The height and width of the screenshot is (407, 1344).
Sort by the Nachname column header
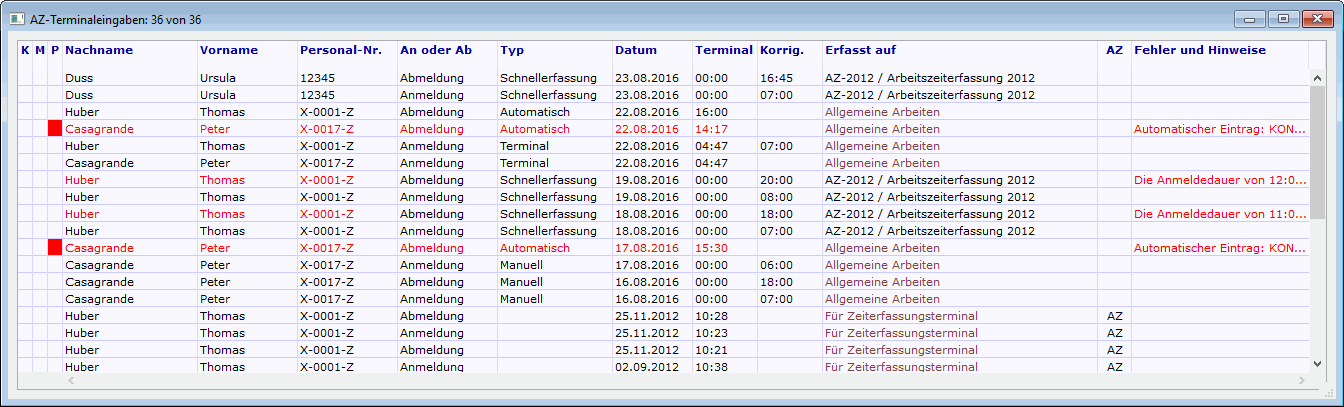(x=99, y=50)
